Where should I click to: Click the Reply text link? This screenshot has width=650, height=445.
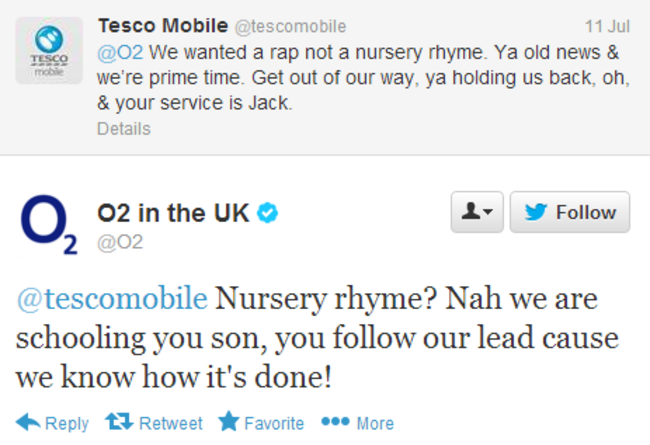(x=67, y=424)
